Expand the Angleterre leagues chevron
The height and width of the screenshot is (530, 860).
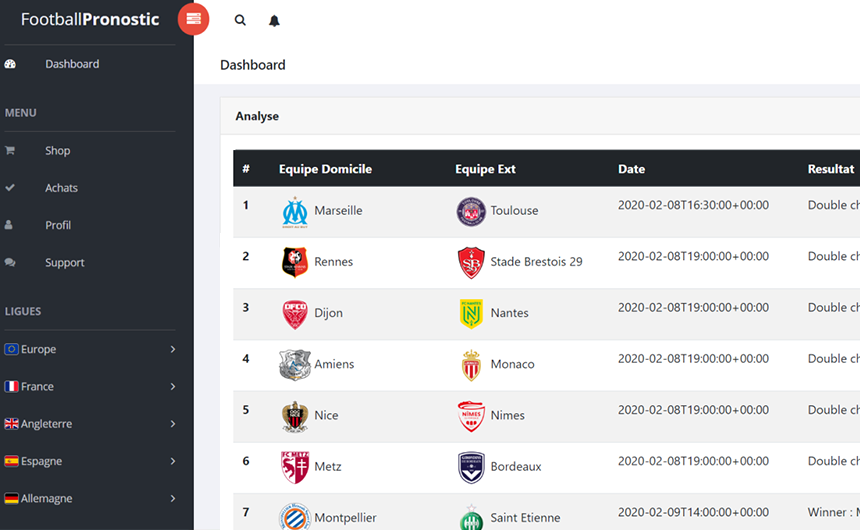pyautogui.click(x=173, y=424)
